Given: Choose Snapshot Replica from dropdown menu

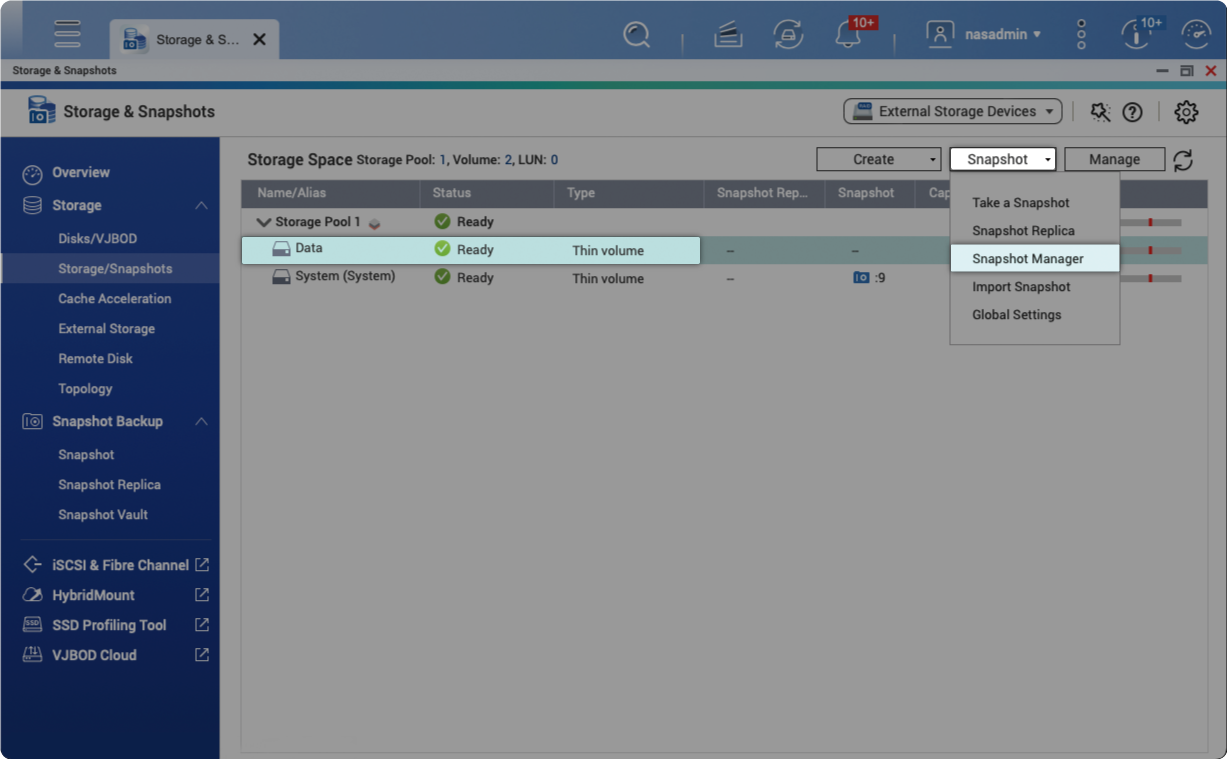Looking at the screenshot, I should tap(1023, 231).
